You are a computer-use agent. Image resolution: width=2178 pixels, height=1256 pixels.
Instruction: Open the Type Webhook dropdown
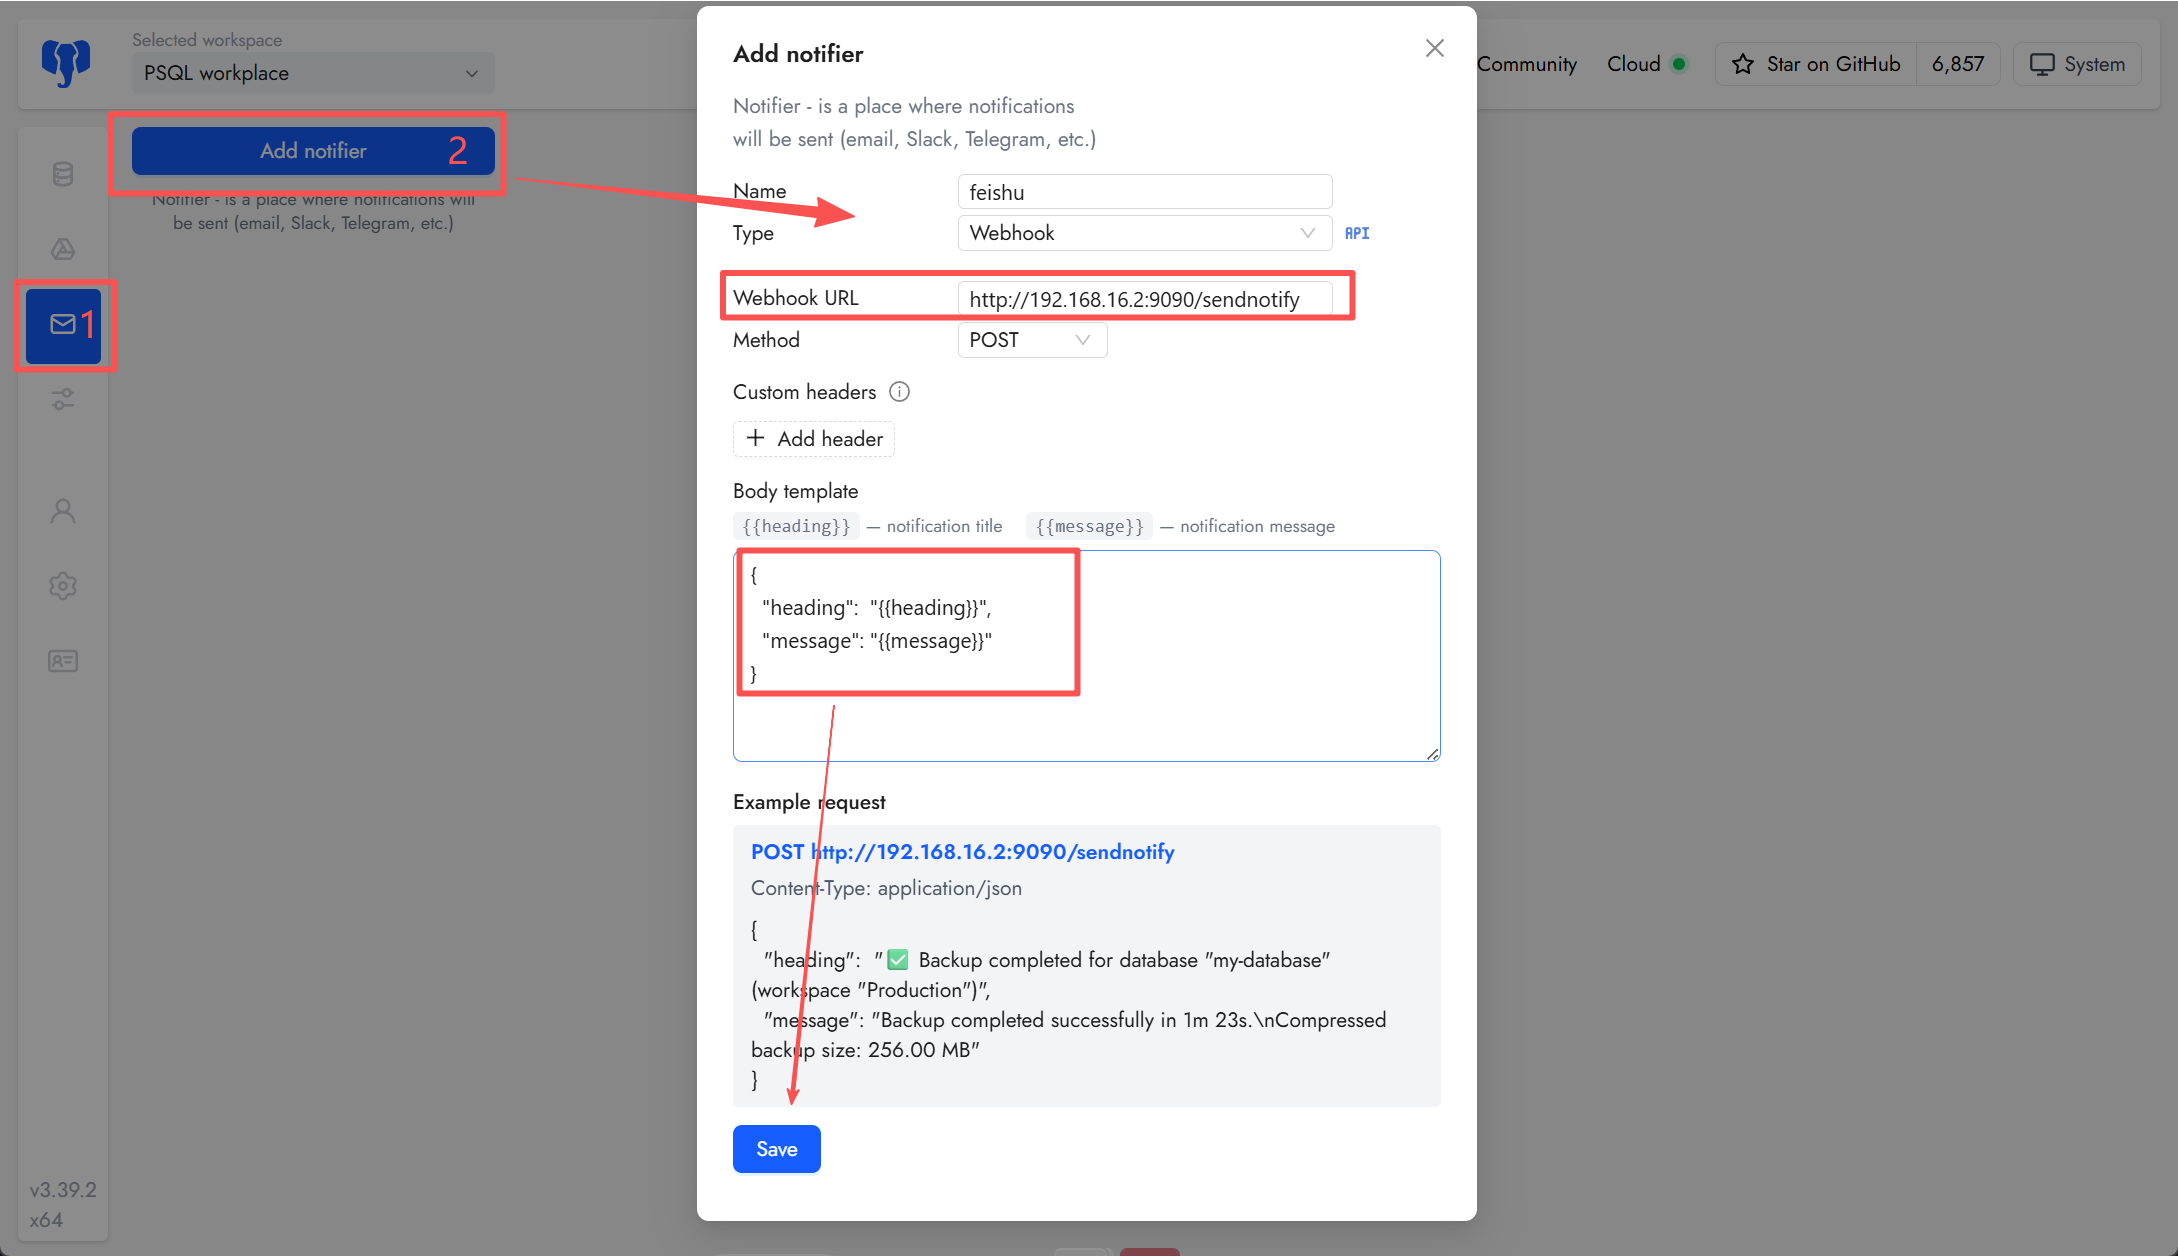click(x=1144, y=233)
